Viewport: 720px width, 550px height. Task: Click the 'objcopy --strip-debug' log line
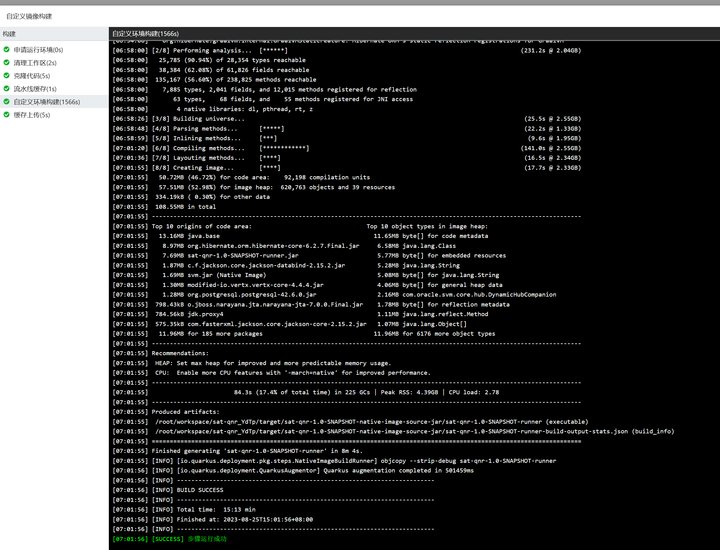[x=334, y=460]
